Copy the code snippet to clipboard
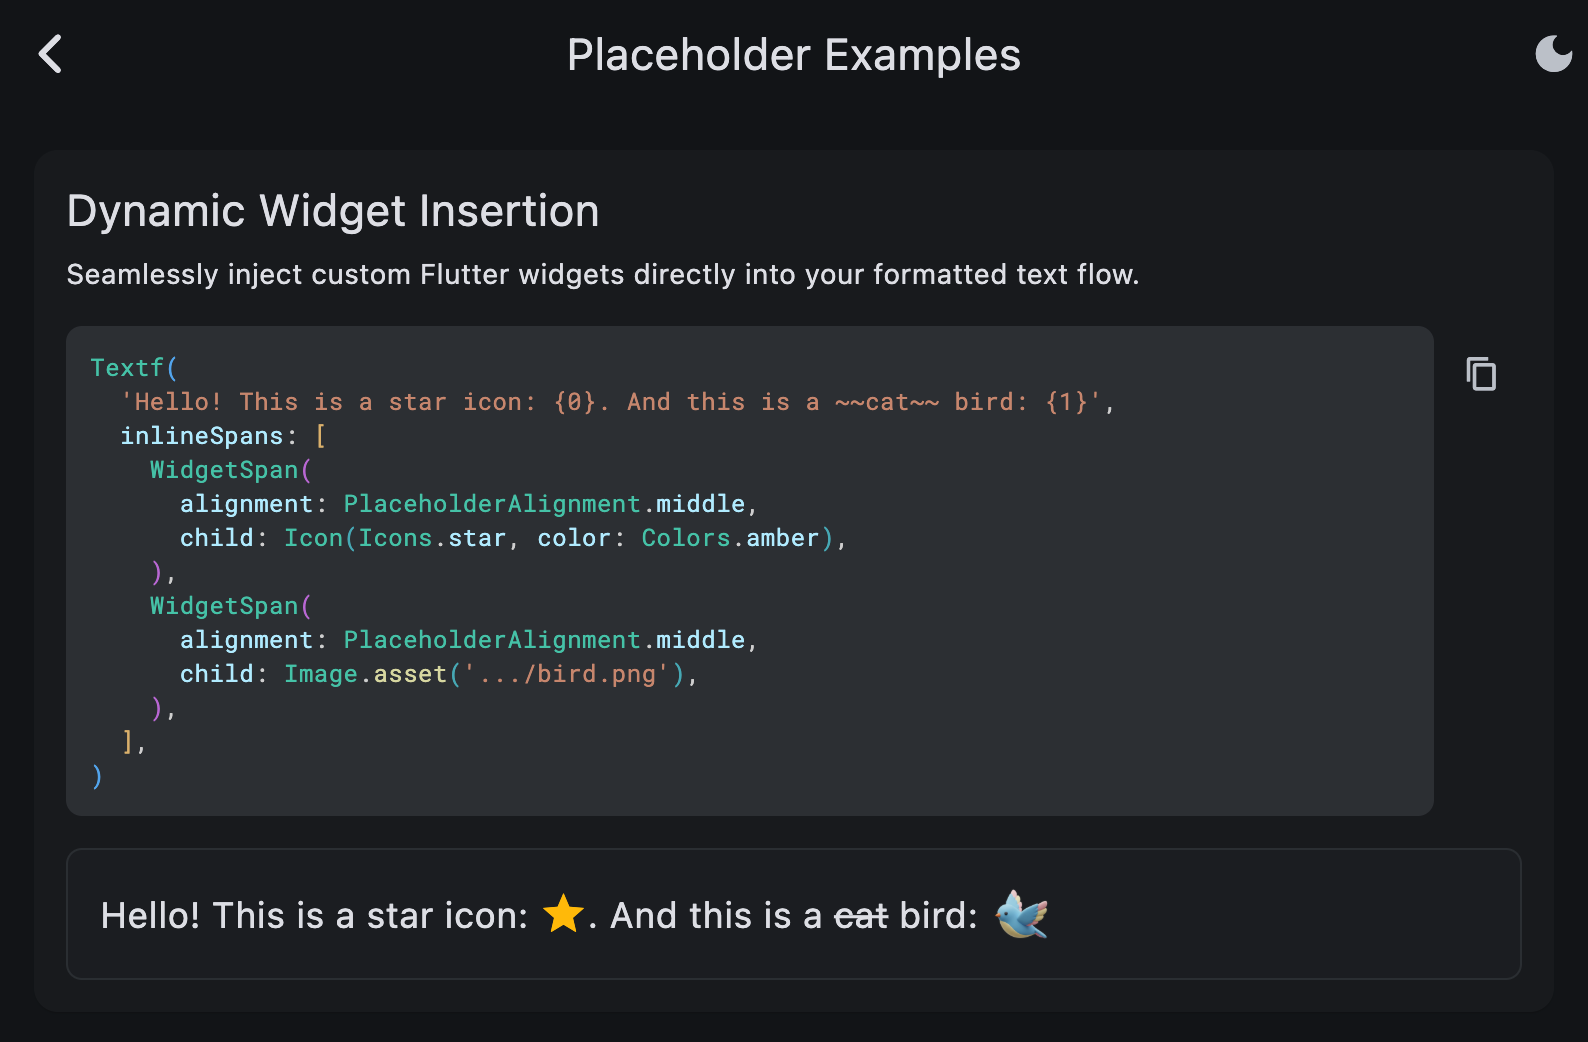 pos(1481,374)
